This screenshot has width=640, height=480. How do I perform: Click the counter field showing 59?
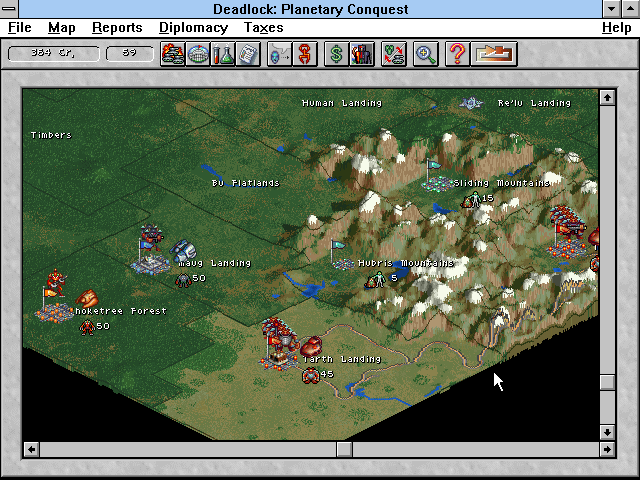129,53
